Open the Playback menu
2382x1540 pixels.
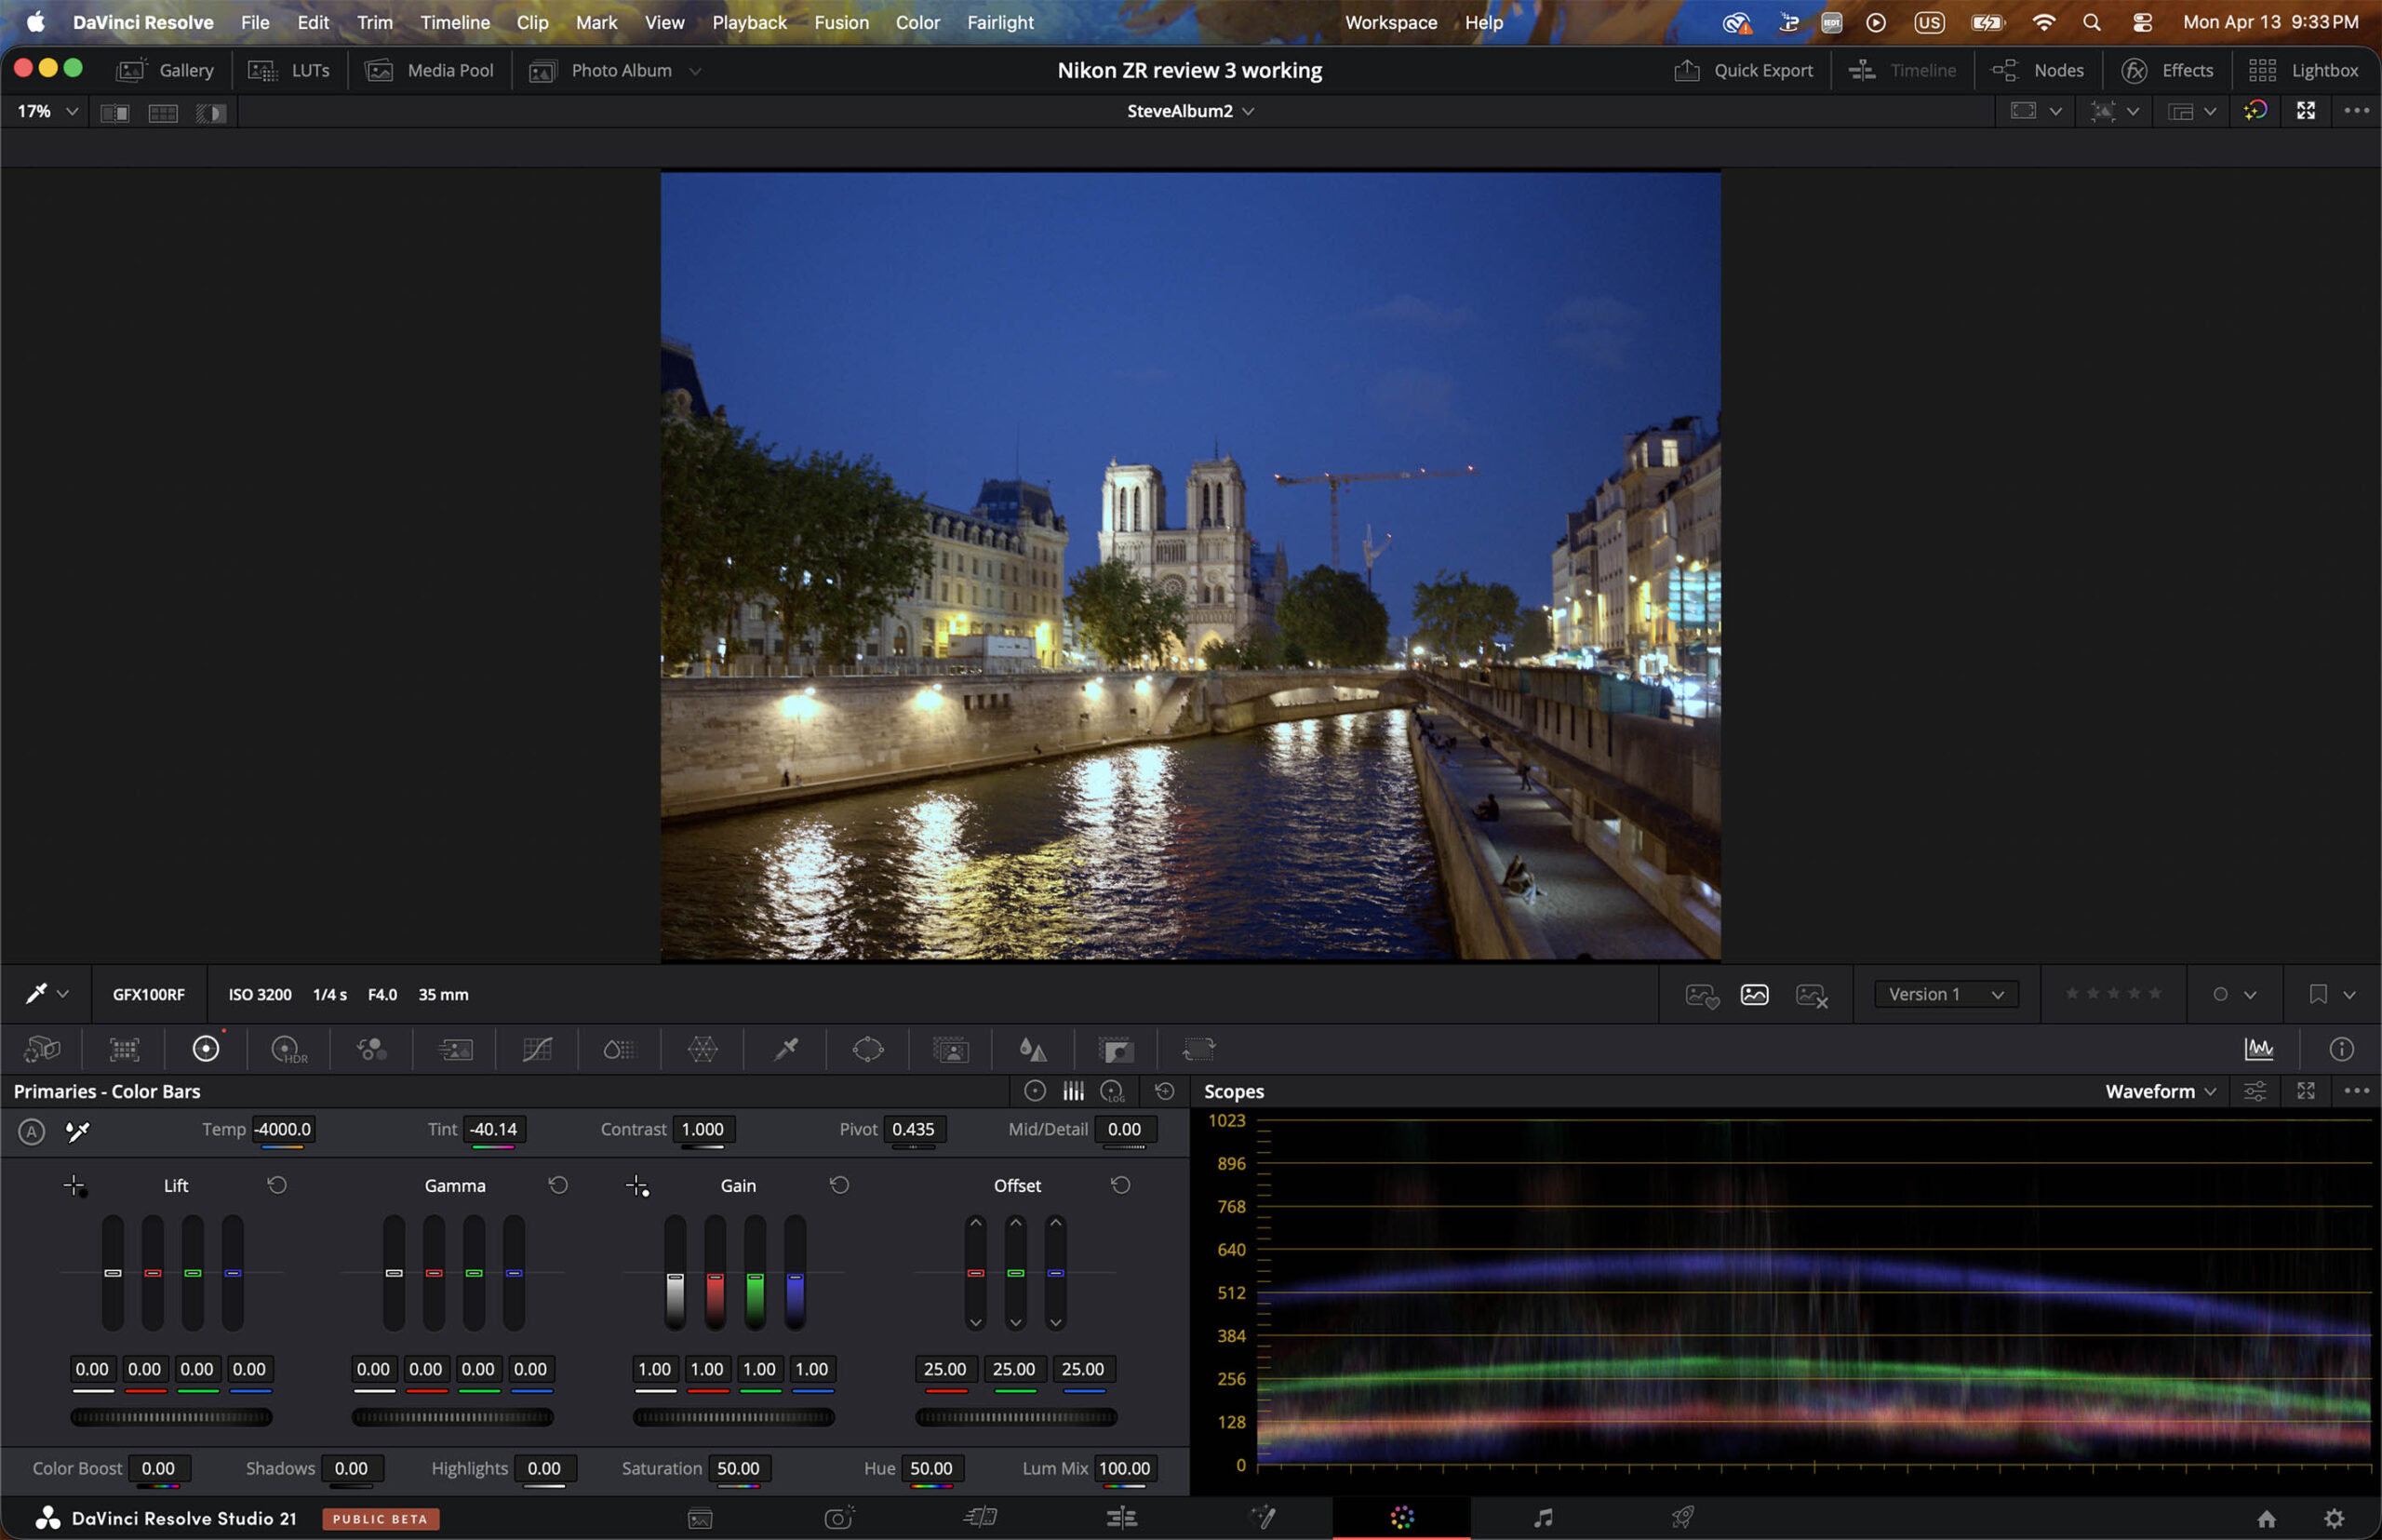click(x=749, y=22)
